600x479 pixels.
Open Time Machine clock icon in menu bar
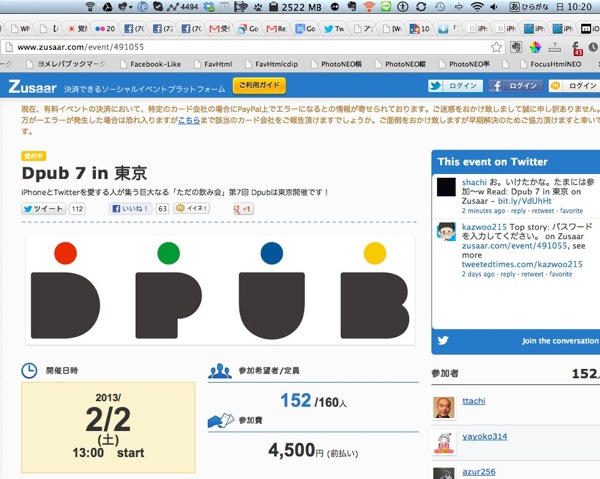click(x=440, y=7)
